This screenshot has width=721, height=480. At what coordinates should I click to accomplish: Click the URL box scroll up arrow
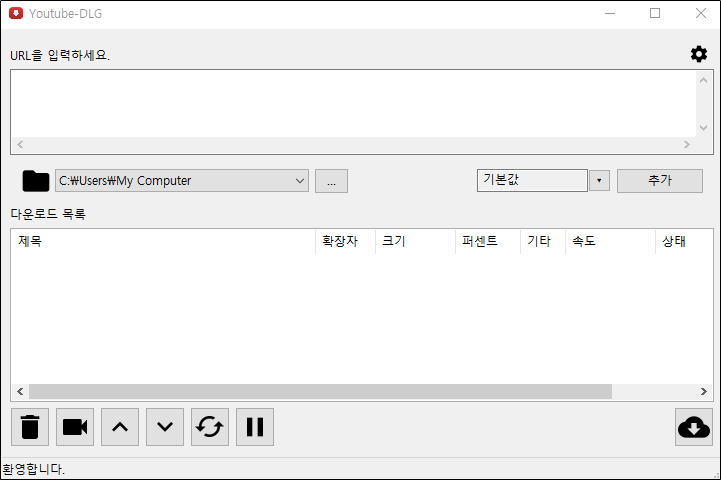(703, 80)
